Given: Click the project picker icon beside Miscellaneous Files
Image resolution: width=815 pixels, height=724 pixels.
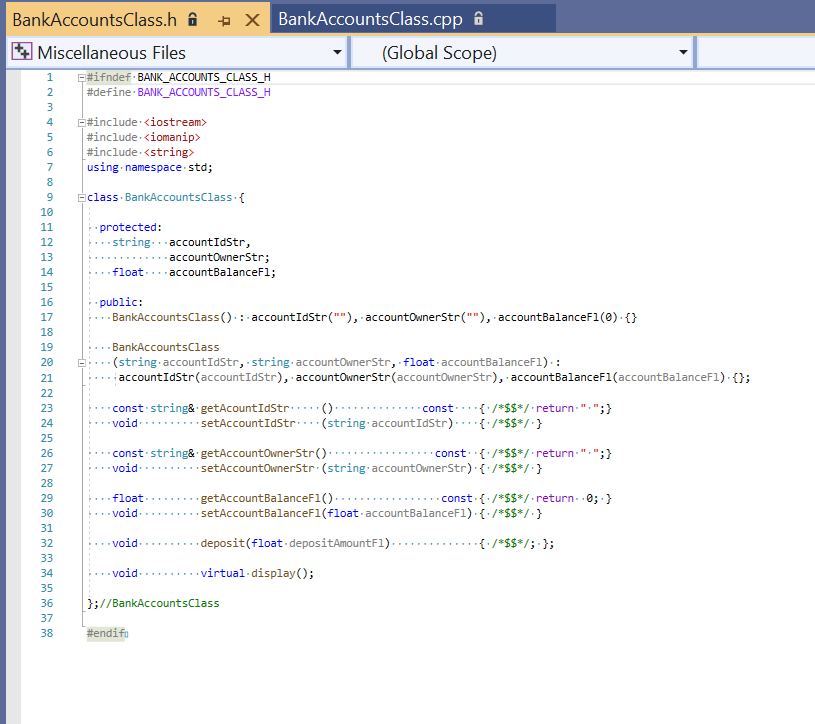Looking at the screenshot, I should click(22, 51).
